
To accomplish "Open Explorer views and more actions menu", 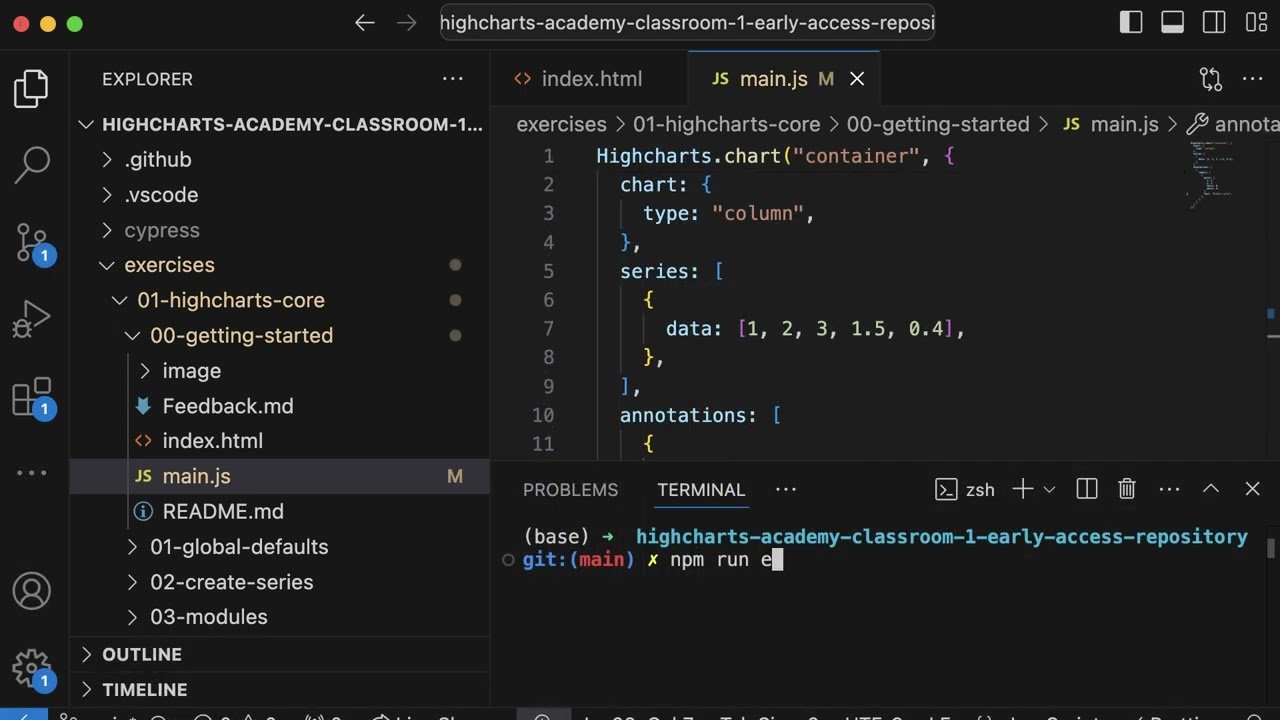I will tap(453, 79).
